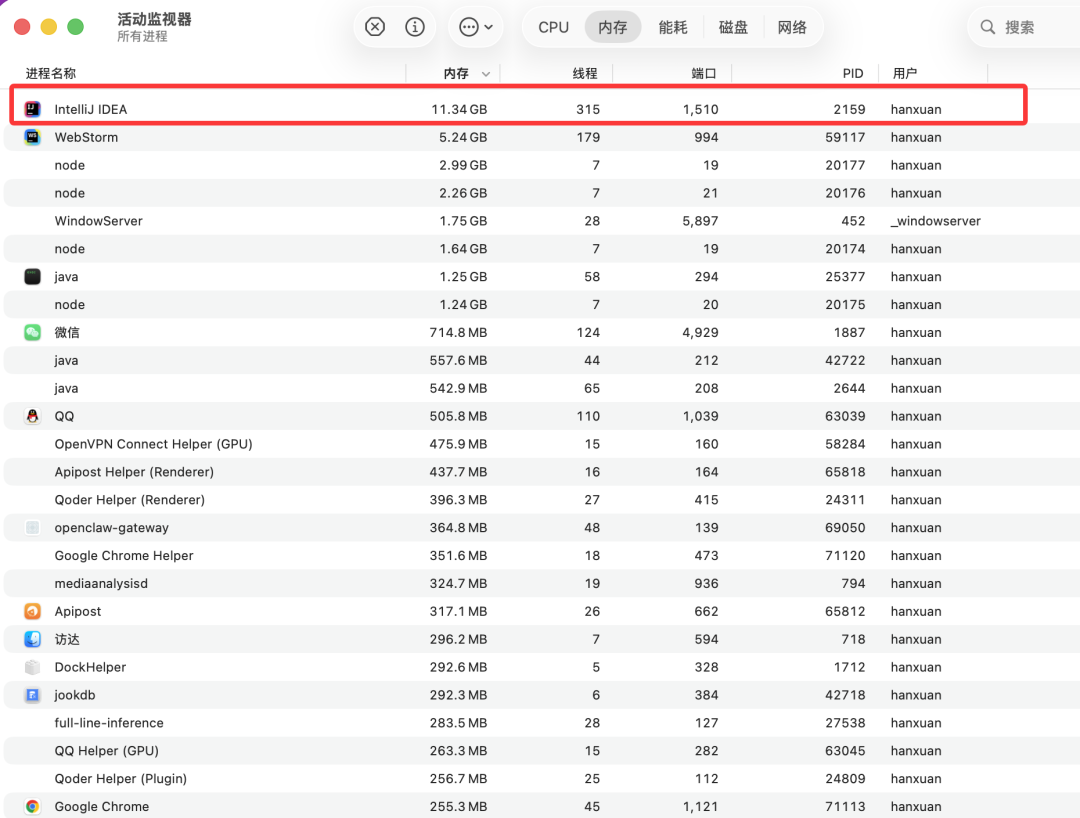Click the Google Chrome icon

(32, 806)
